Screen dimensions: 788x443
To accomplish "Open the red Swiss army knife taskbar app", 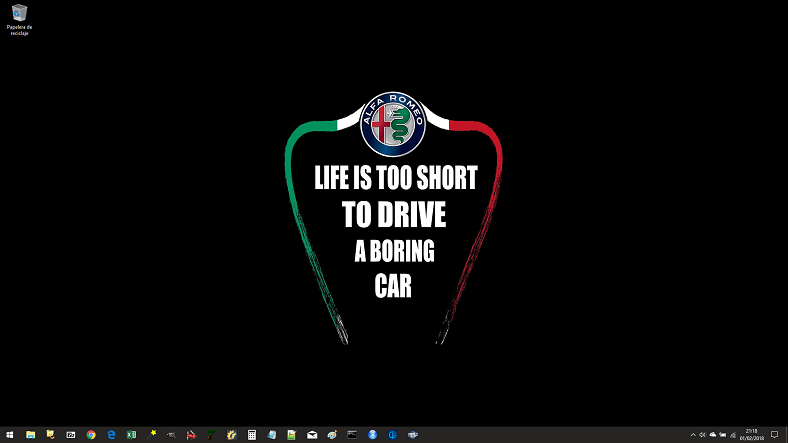I will click(x=191, y=435).
